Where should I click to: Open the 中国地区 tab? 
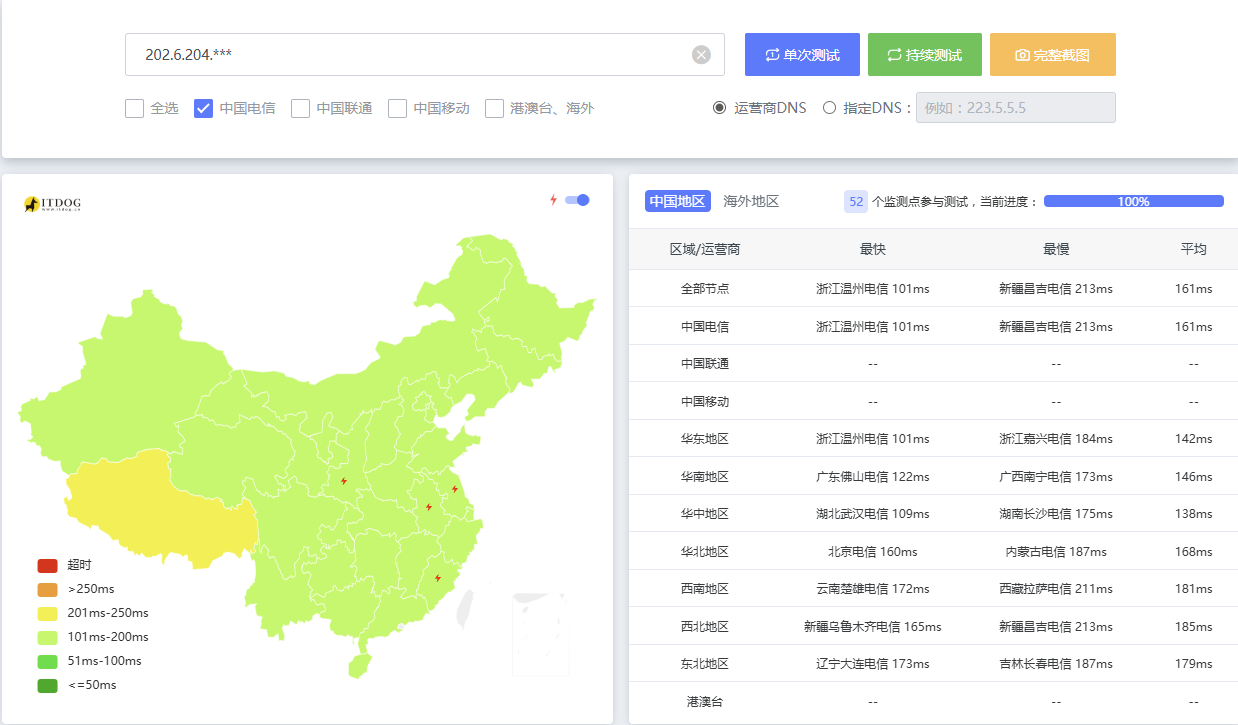pos(677,201)
